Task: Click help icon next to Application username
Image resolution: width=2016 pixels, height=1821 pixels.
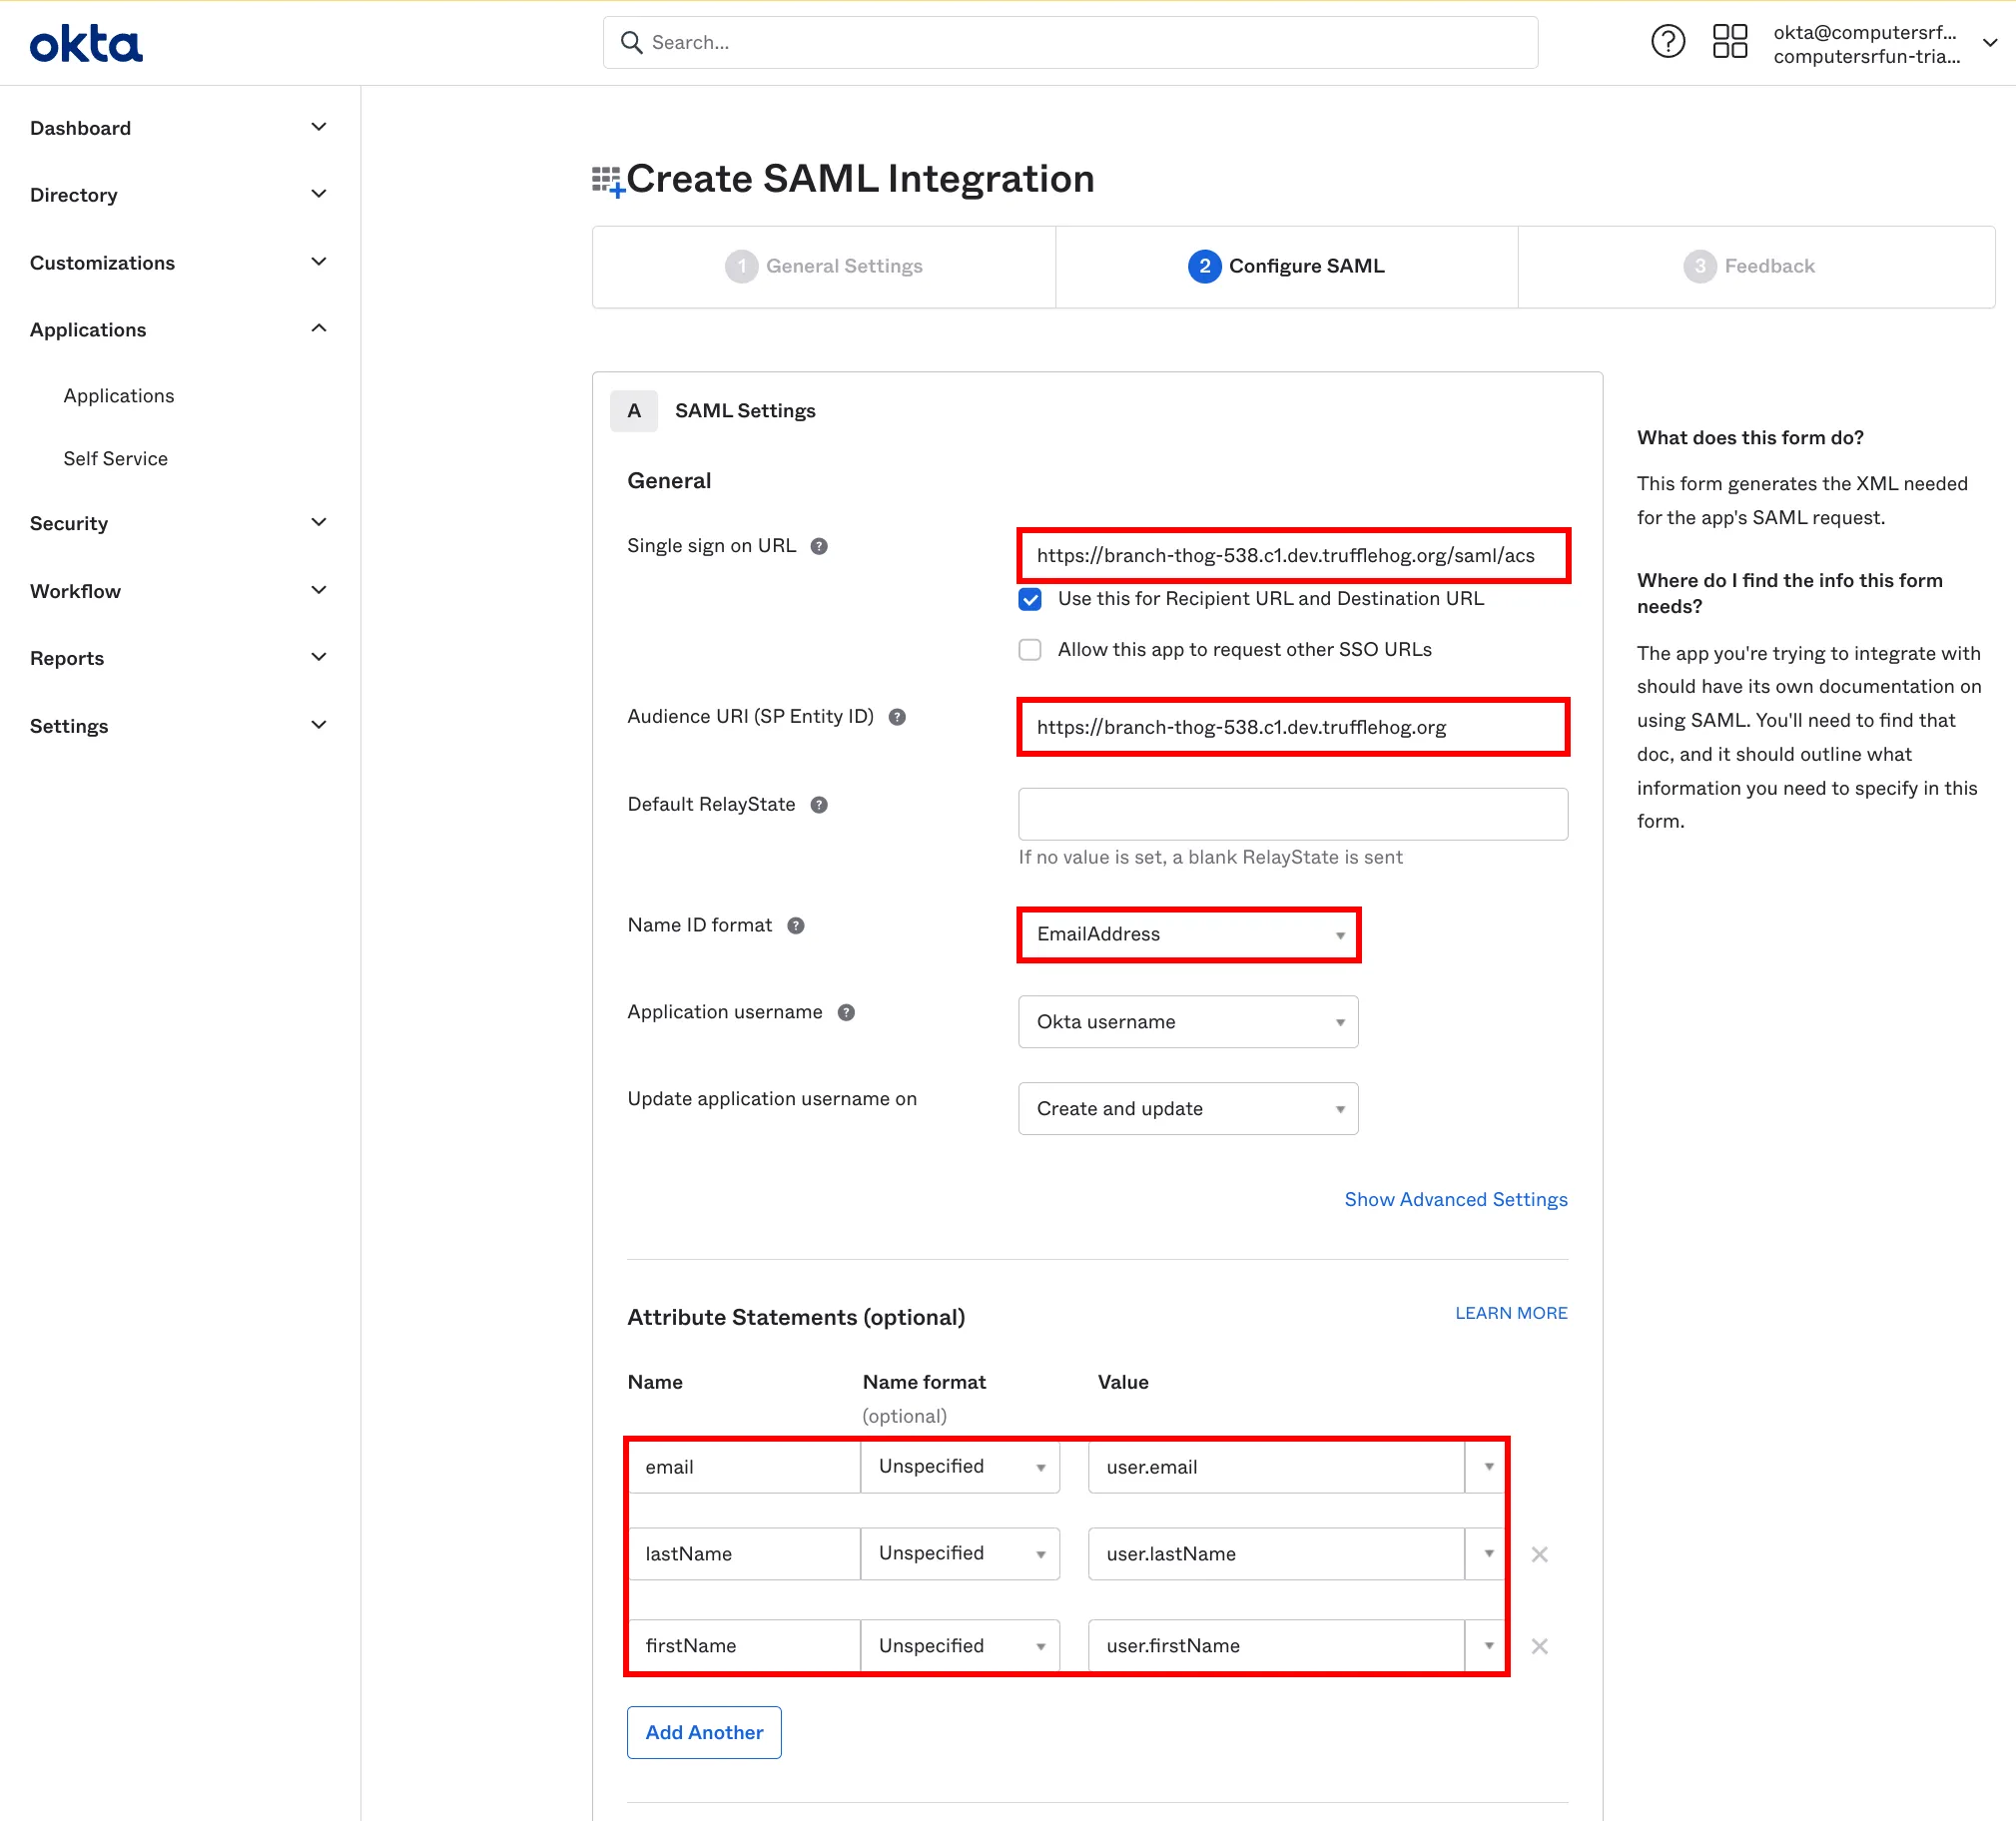Action: point(846,1013)
